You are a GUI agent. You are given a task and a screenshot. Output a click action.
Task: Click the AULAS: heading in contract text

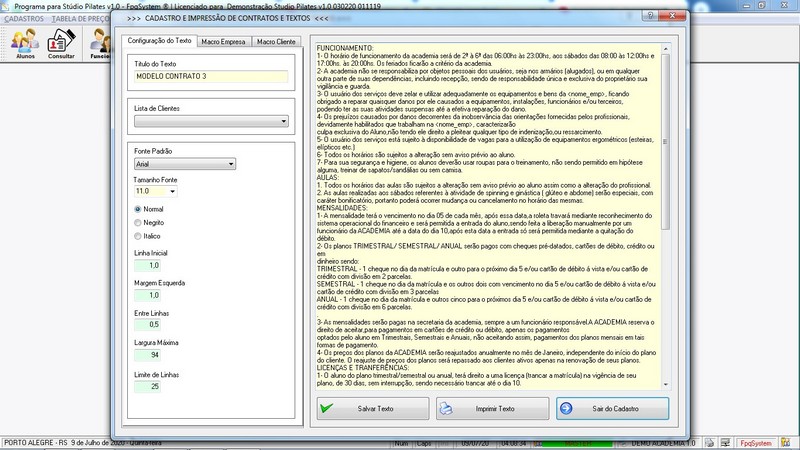pyautogui.click(x=328, y=178)
